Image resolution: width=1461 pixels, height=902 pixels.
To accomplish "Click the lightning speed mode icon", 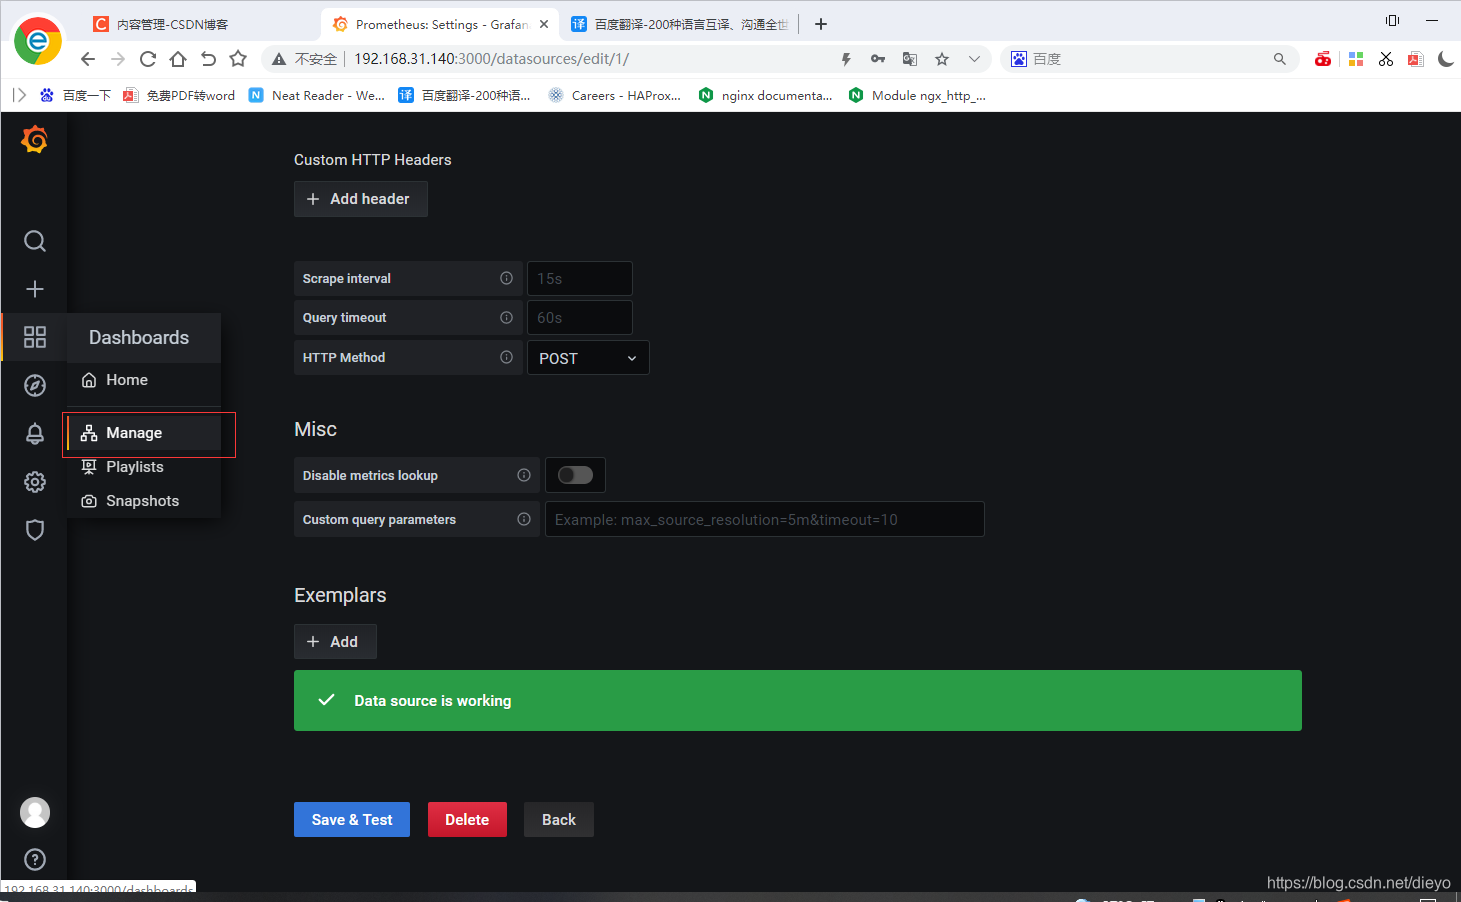I will [x=846, y=59].
